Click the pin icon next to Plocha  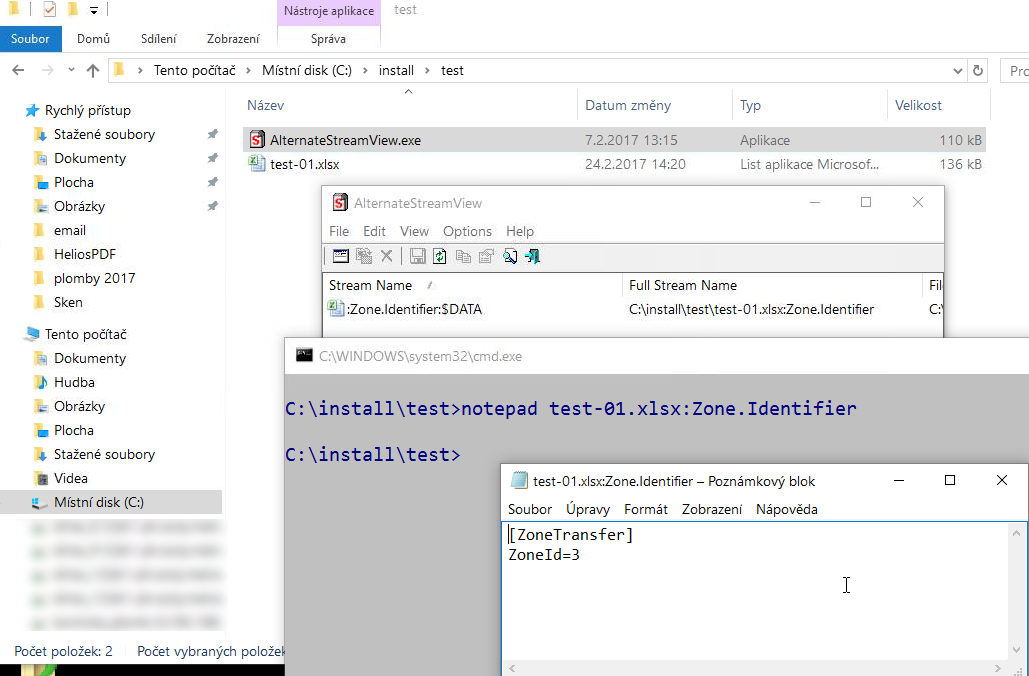[x=213, y=182]
